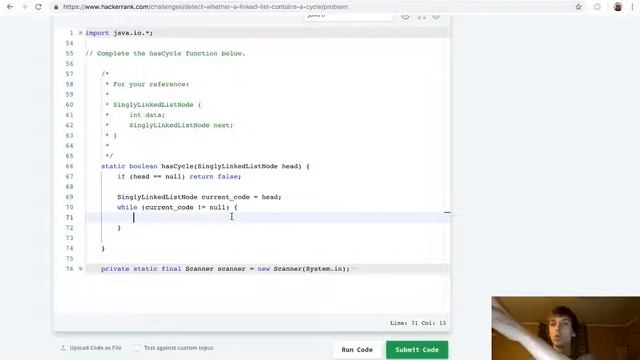The width and height of the screenshot is (640, 360).
Task: Click the 'current_code = head;' line
Action: (x=199, y=197)
